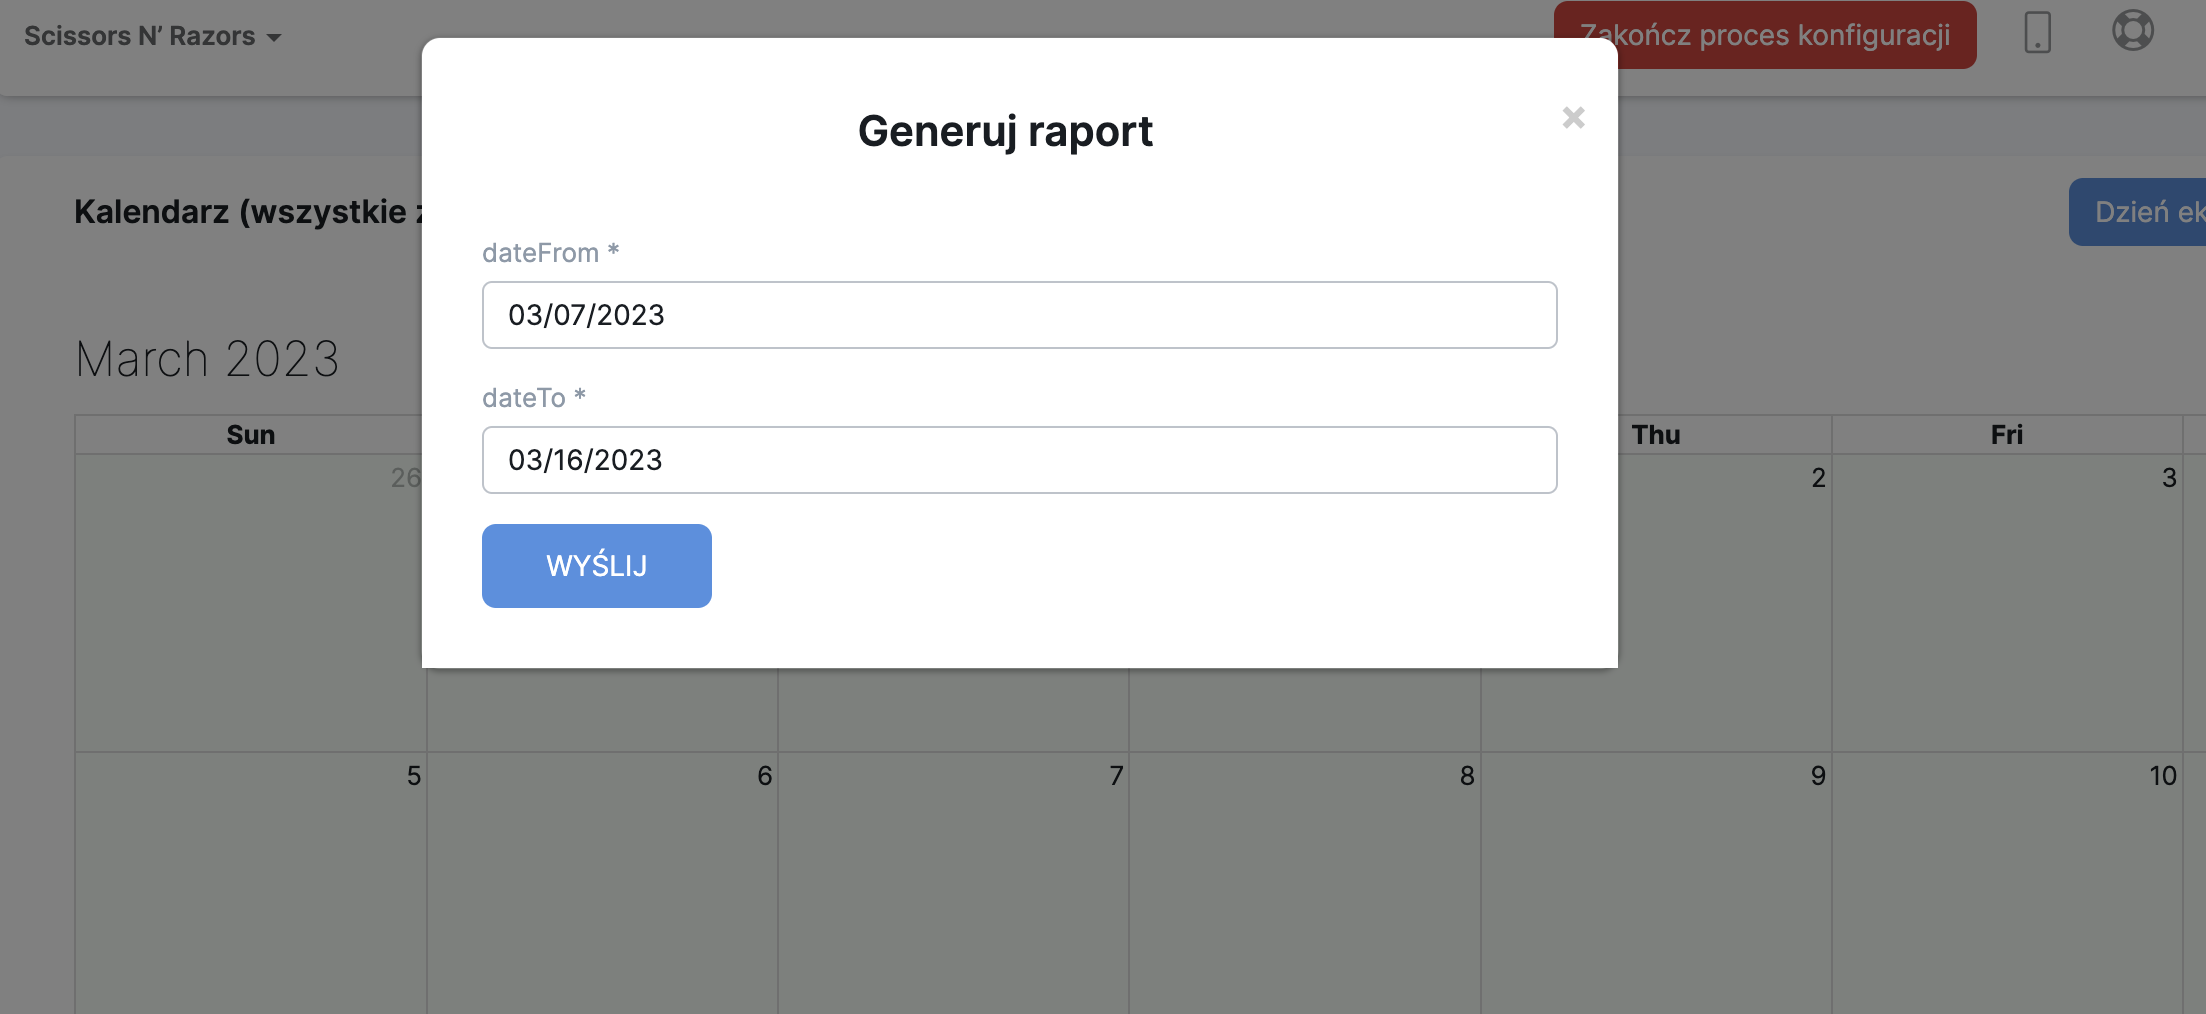The height and width of the screenshot is (1014, 2206).
Task: Select March 5 calendar cell
Action: point(251,880)
